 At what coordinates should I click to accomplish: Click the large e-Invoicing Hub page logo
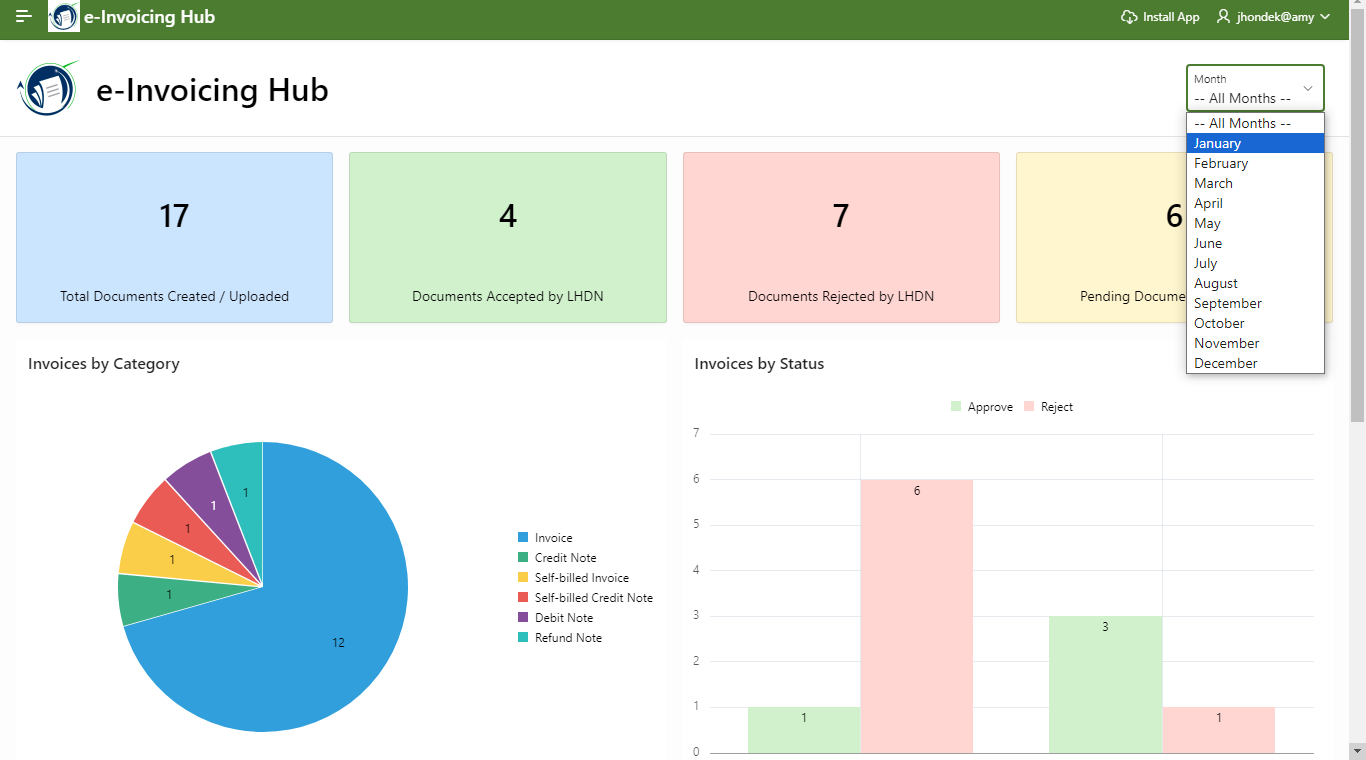pos(48,89)
